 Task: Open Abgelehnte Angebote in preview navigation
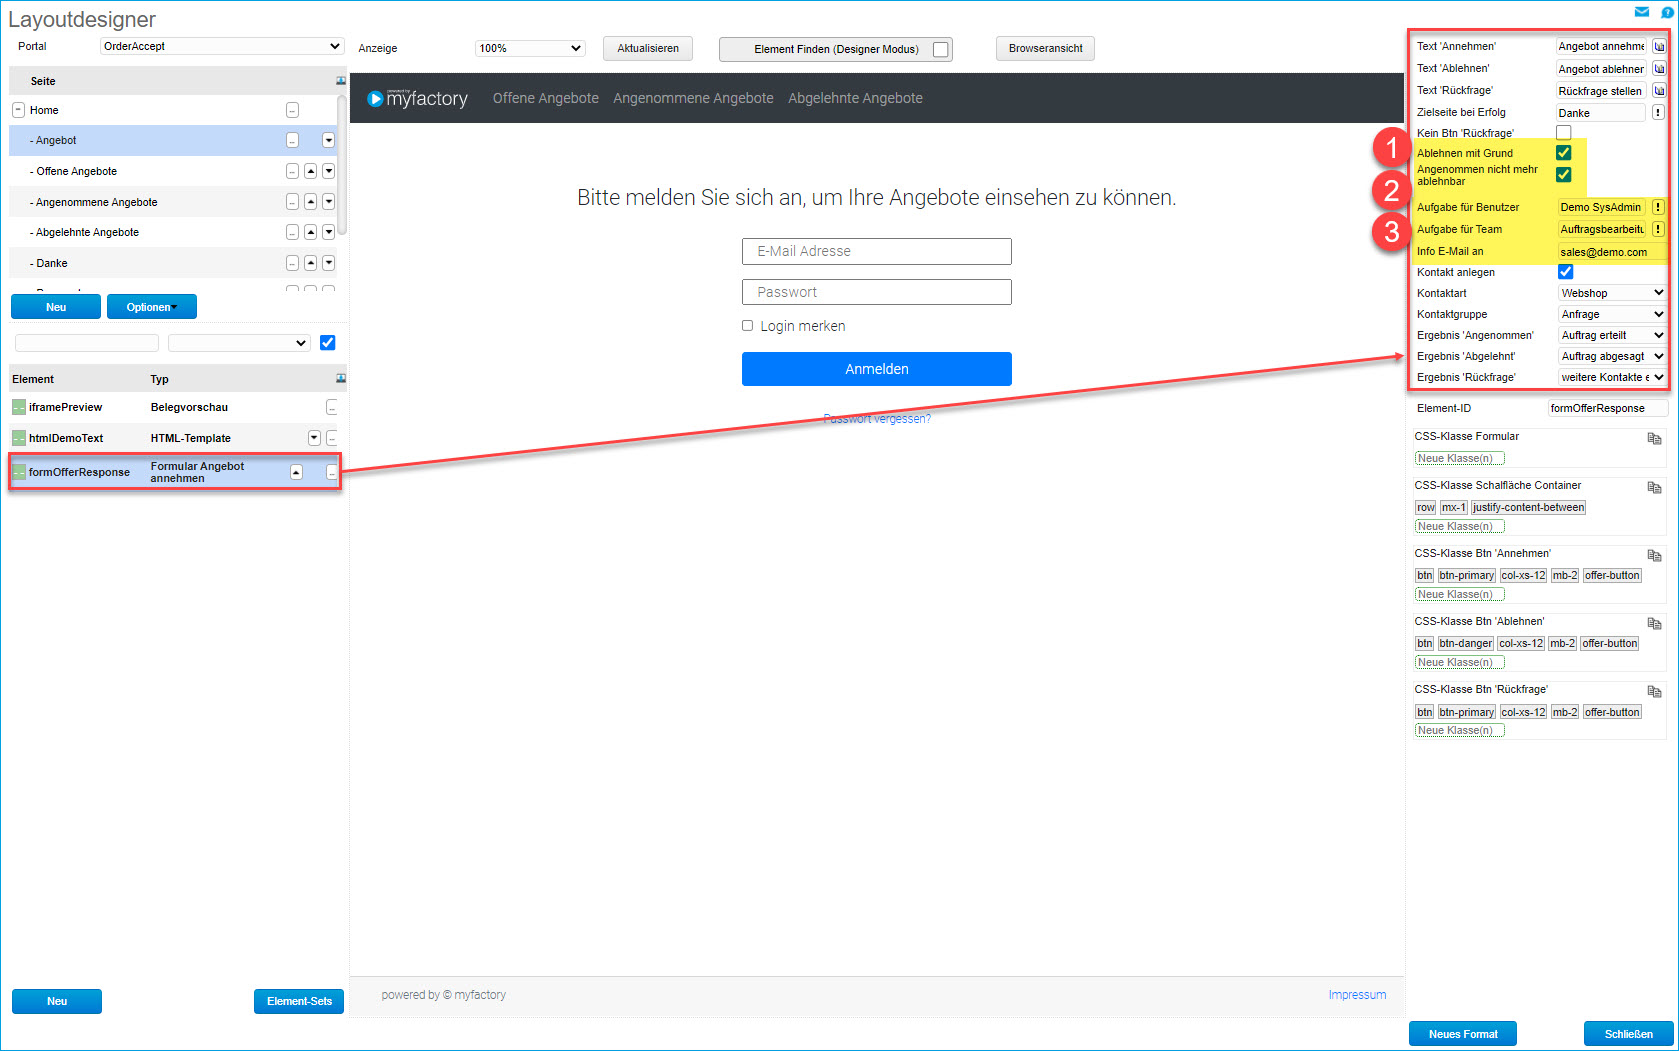pyautogui.click(x=855, y=98)
